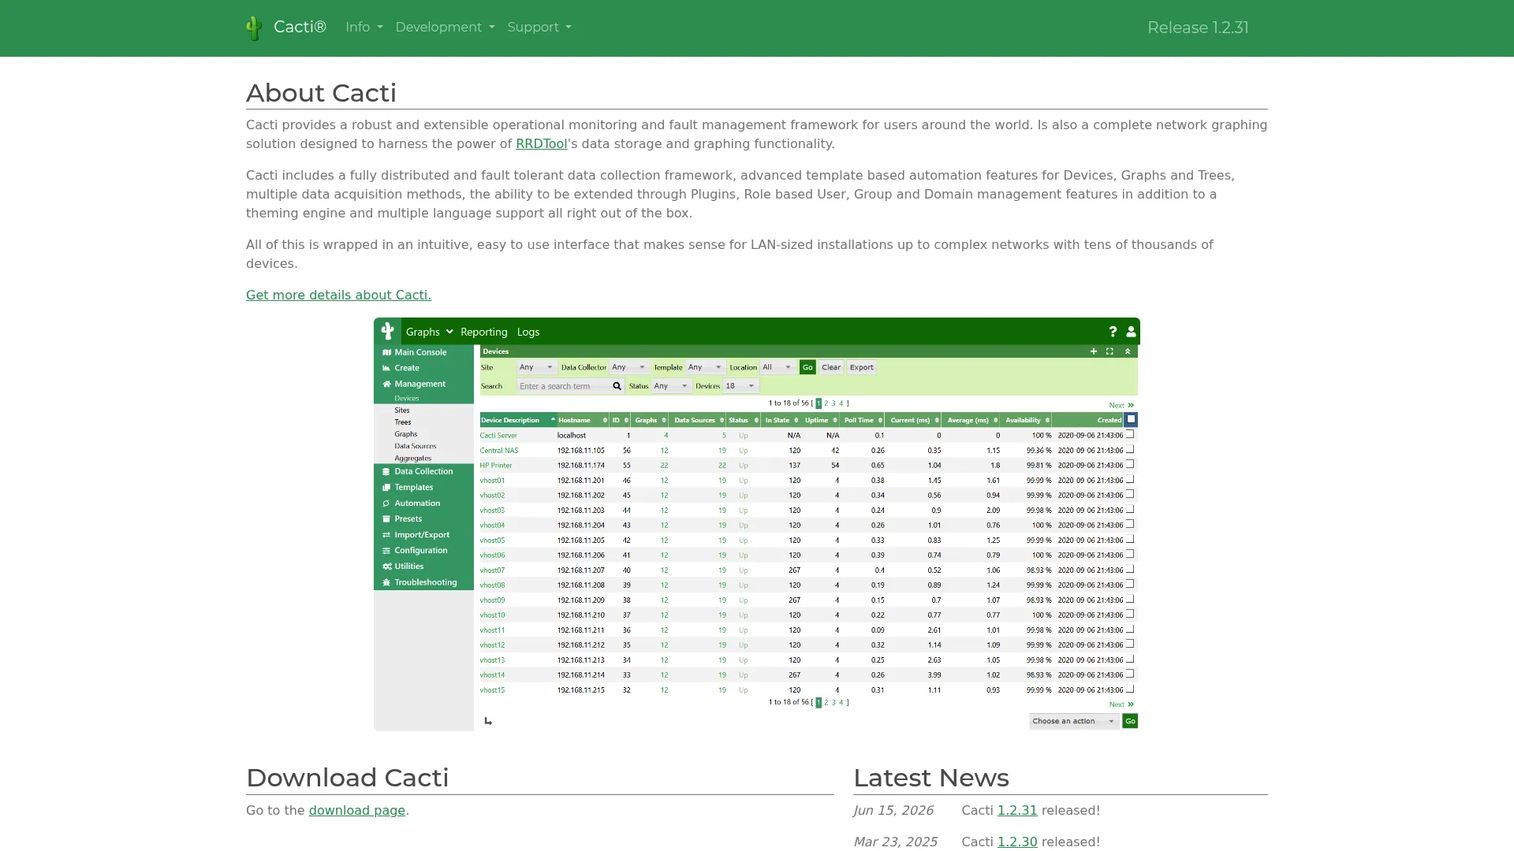Follow the RRDTool hyperlink
Viewport: 1514px width, 851px height.
(541, 144)
